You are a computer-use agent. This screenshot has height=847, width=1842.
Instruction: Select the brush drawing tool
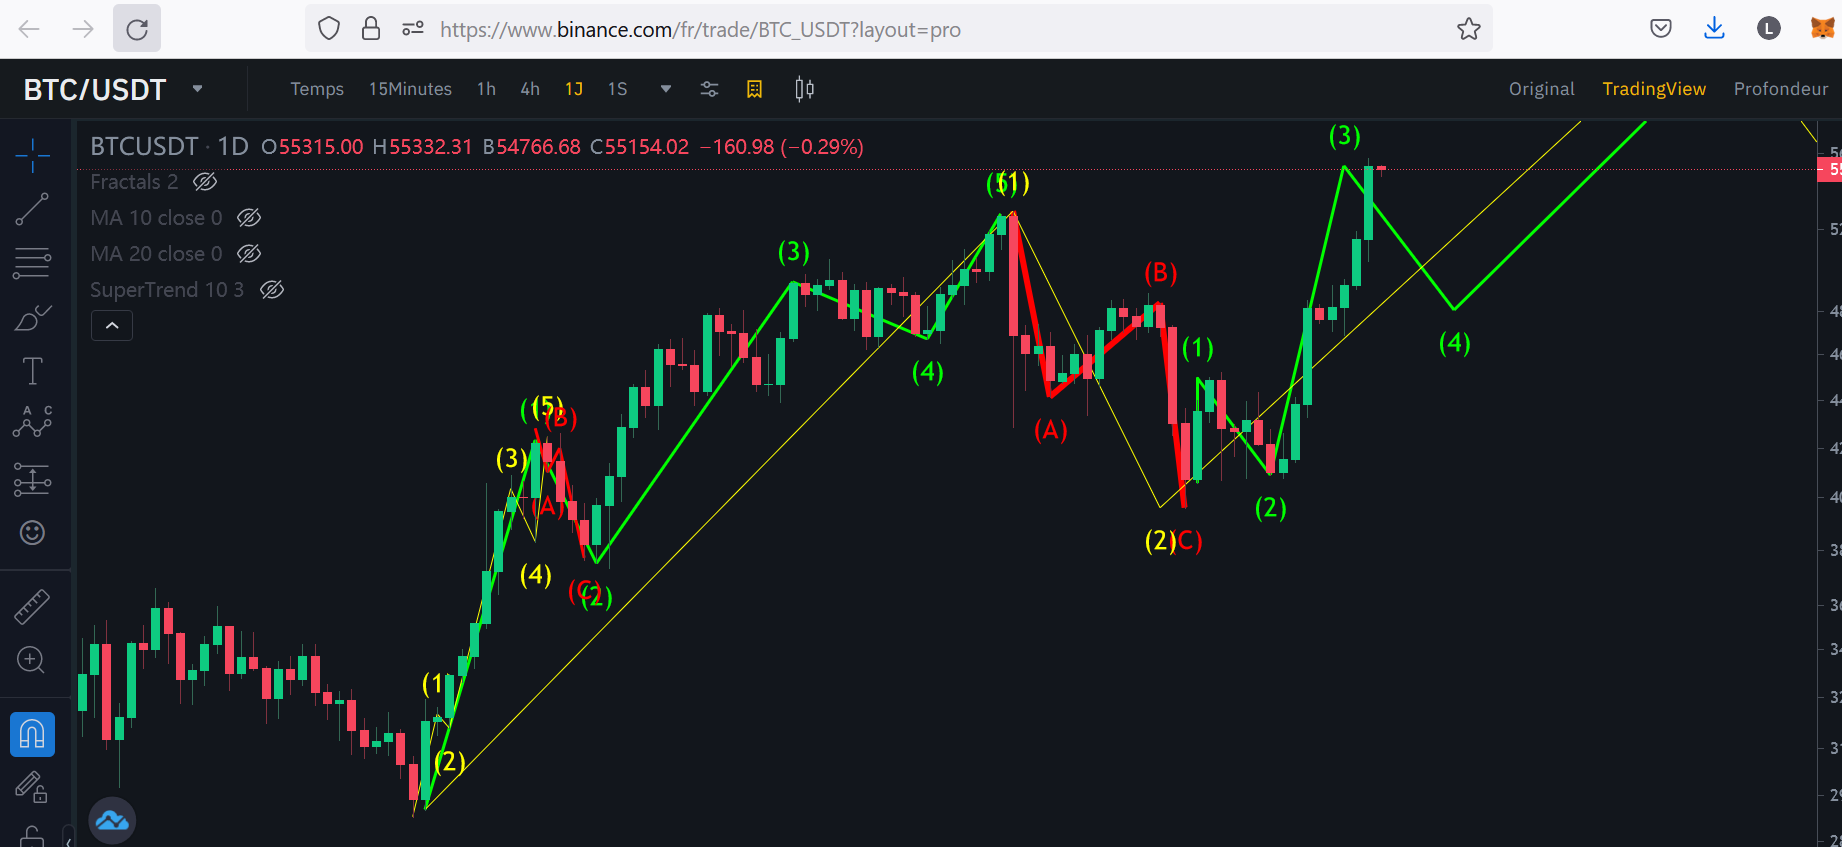coord(32,318)
